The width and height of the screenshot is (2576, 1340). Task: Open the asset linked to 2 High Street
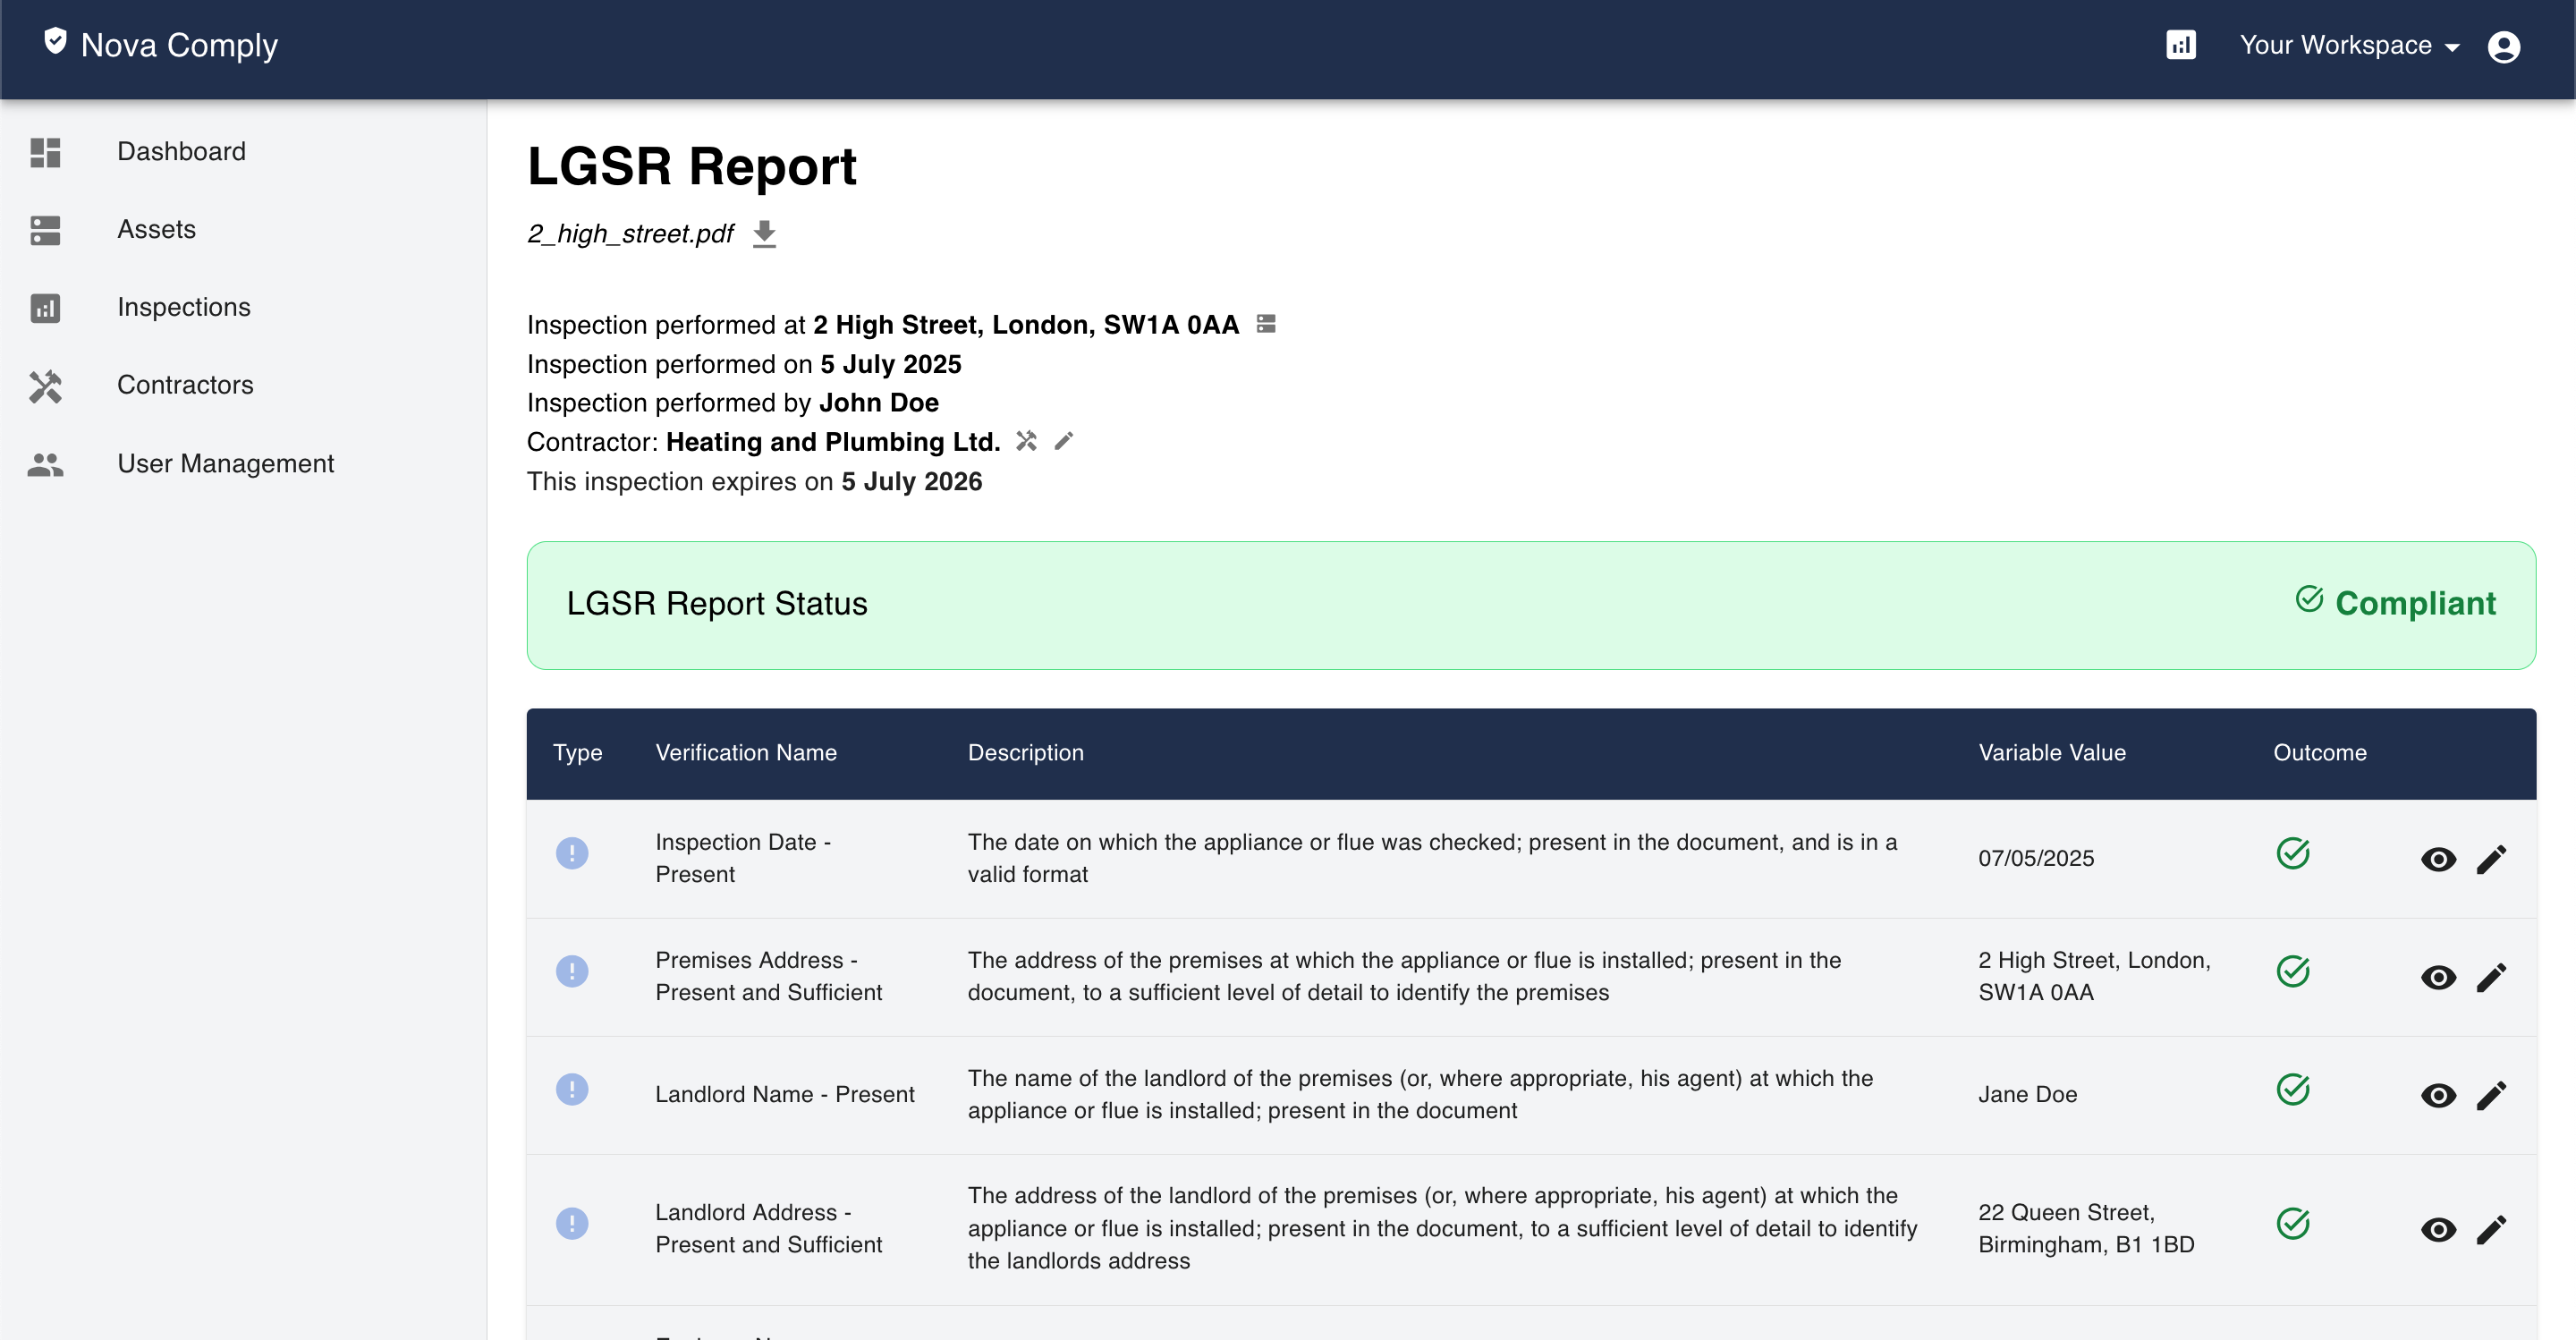point(1266,324)
